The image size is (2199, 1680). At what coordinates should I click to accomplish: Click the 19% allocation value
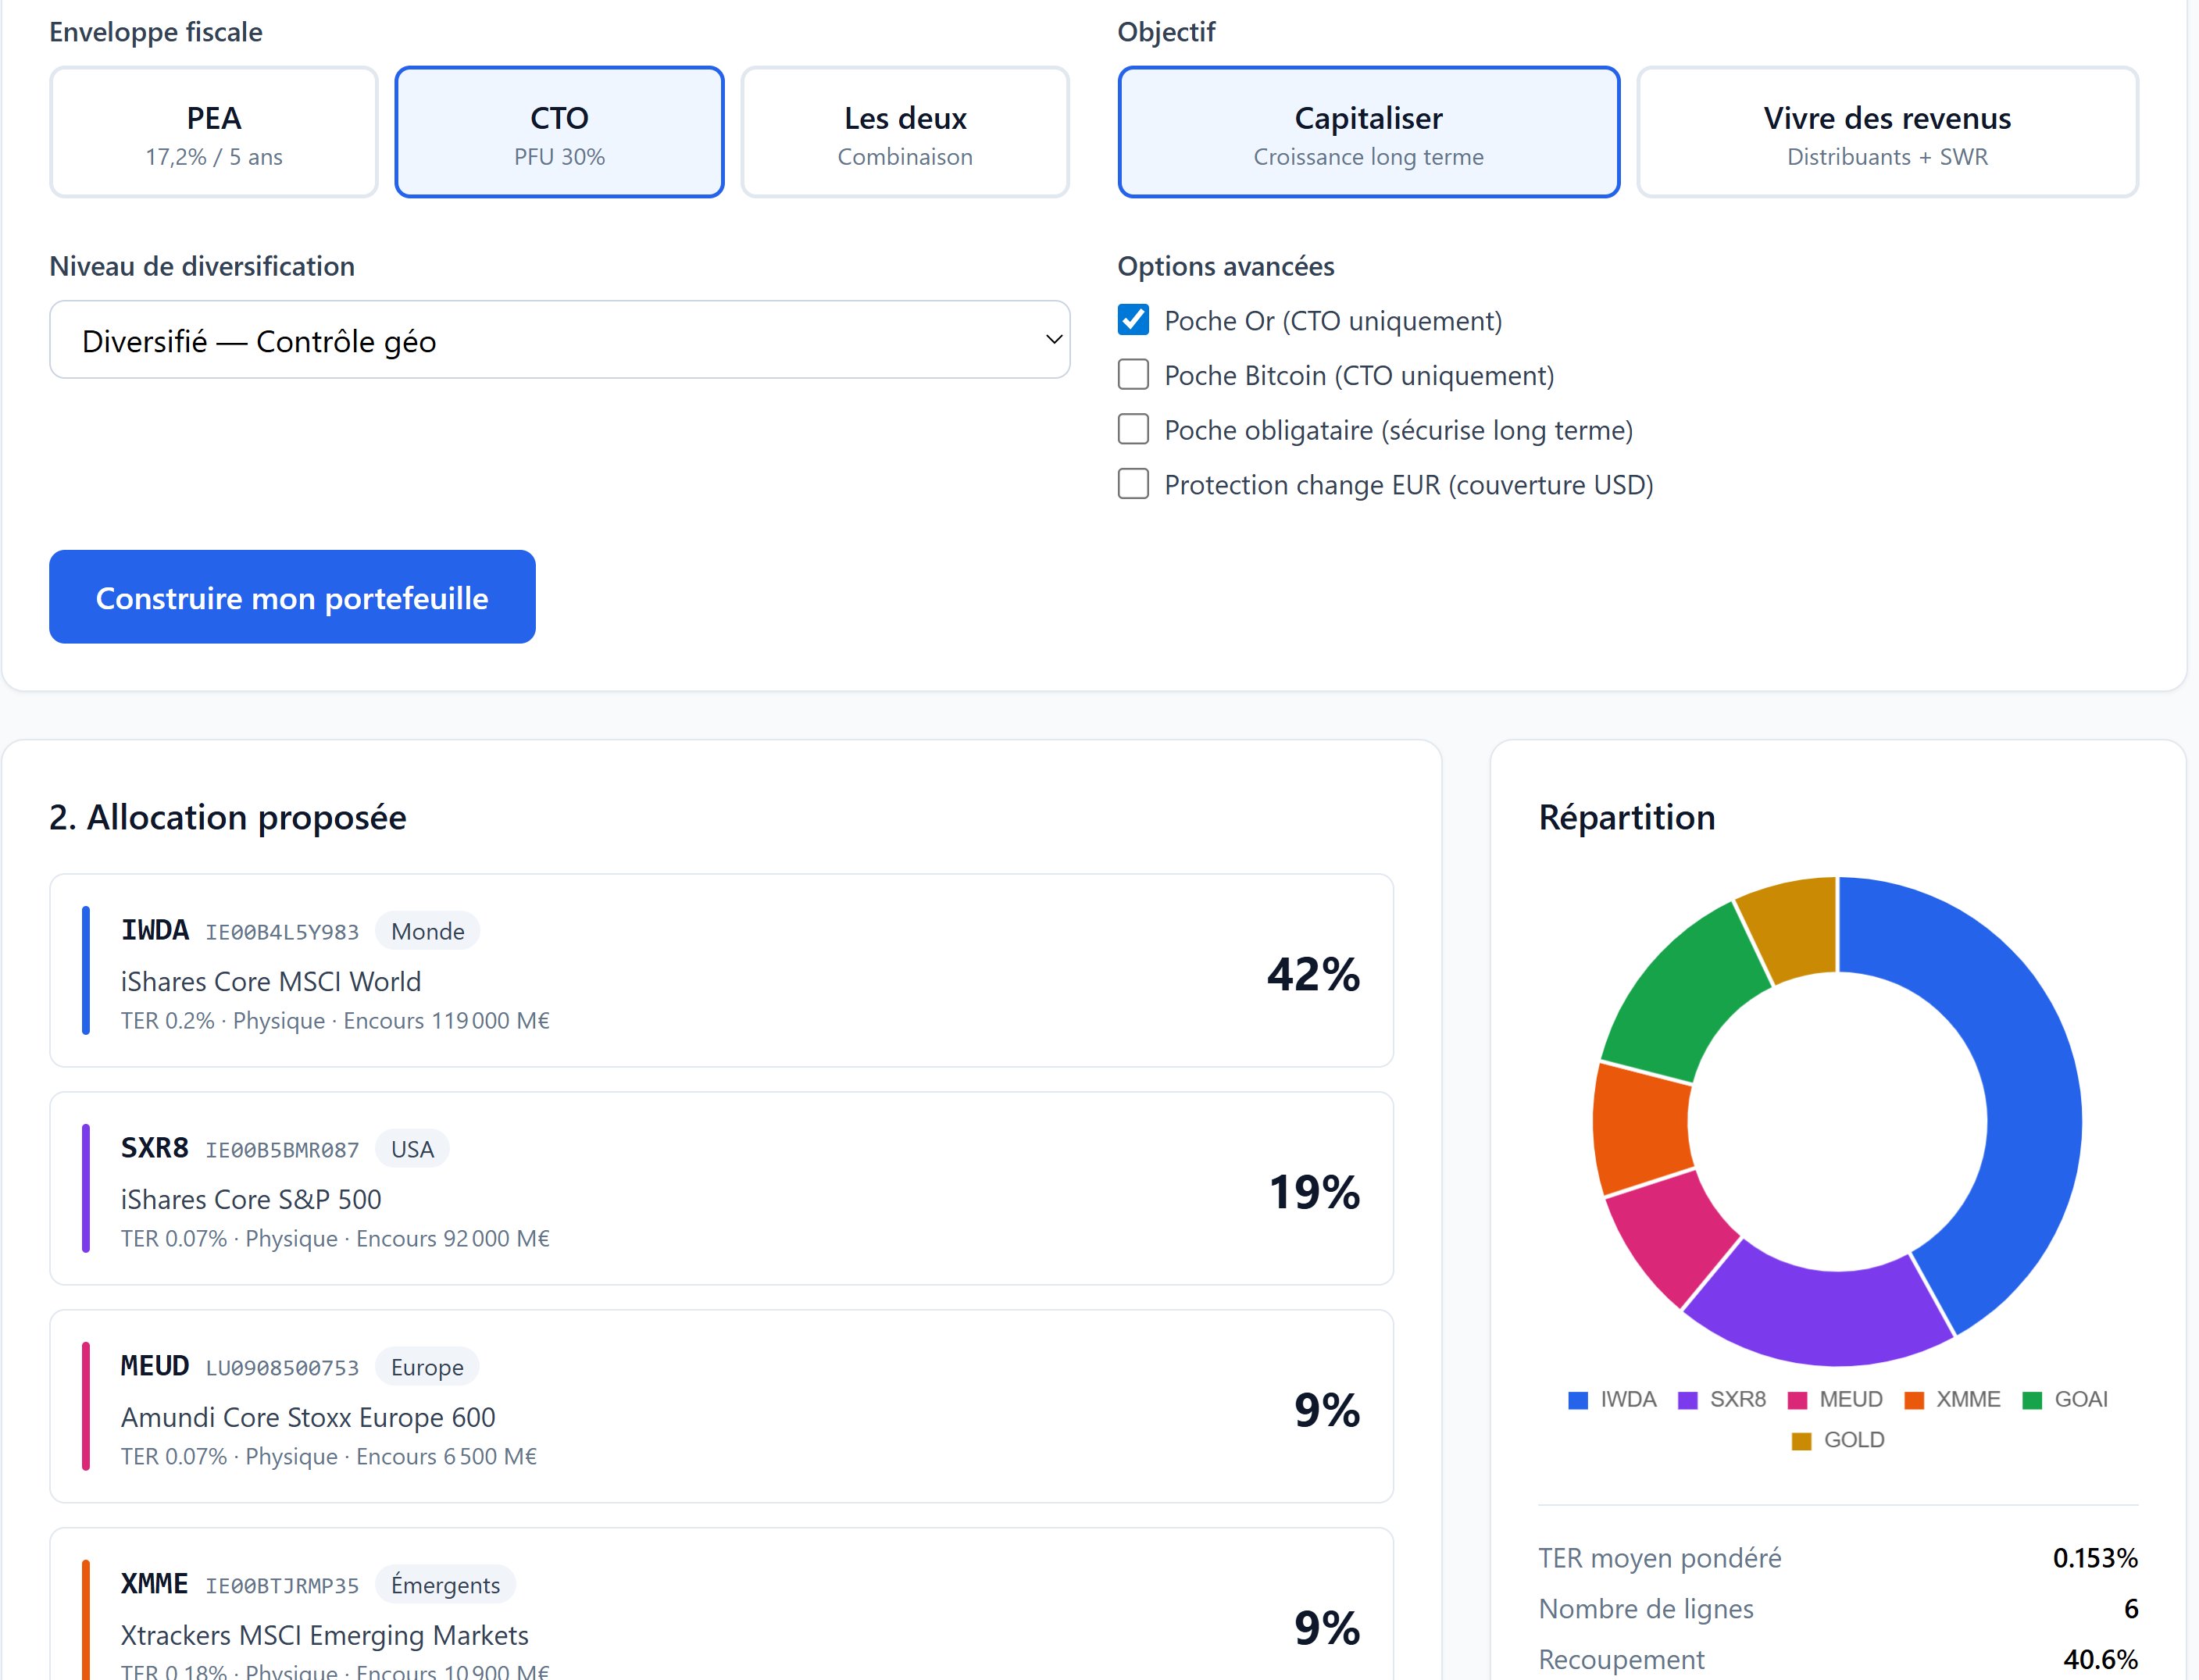pyautogui.click(x=1314, y=1192)
